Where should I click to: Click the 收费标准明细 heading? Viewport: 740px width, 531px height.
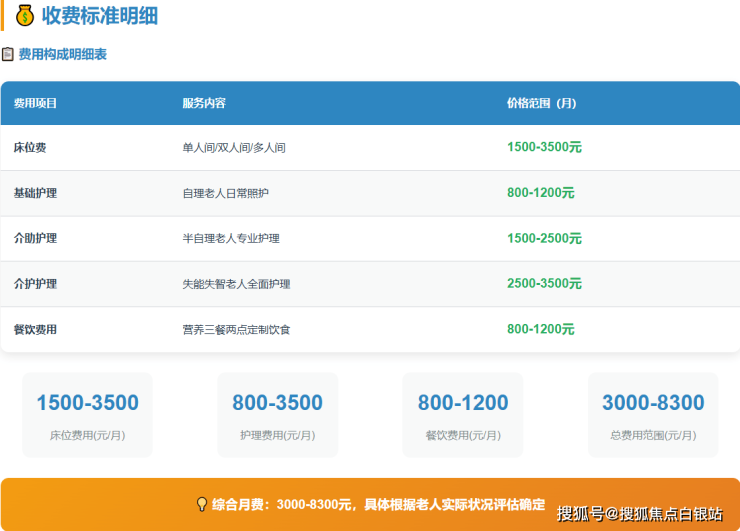[99, 15]
